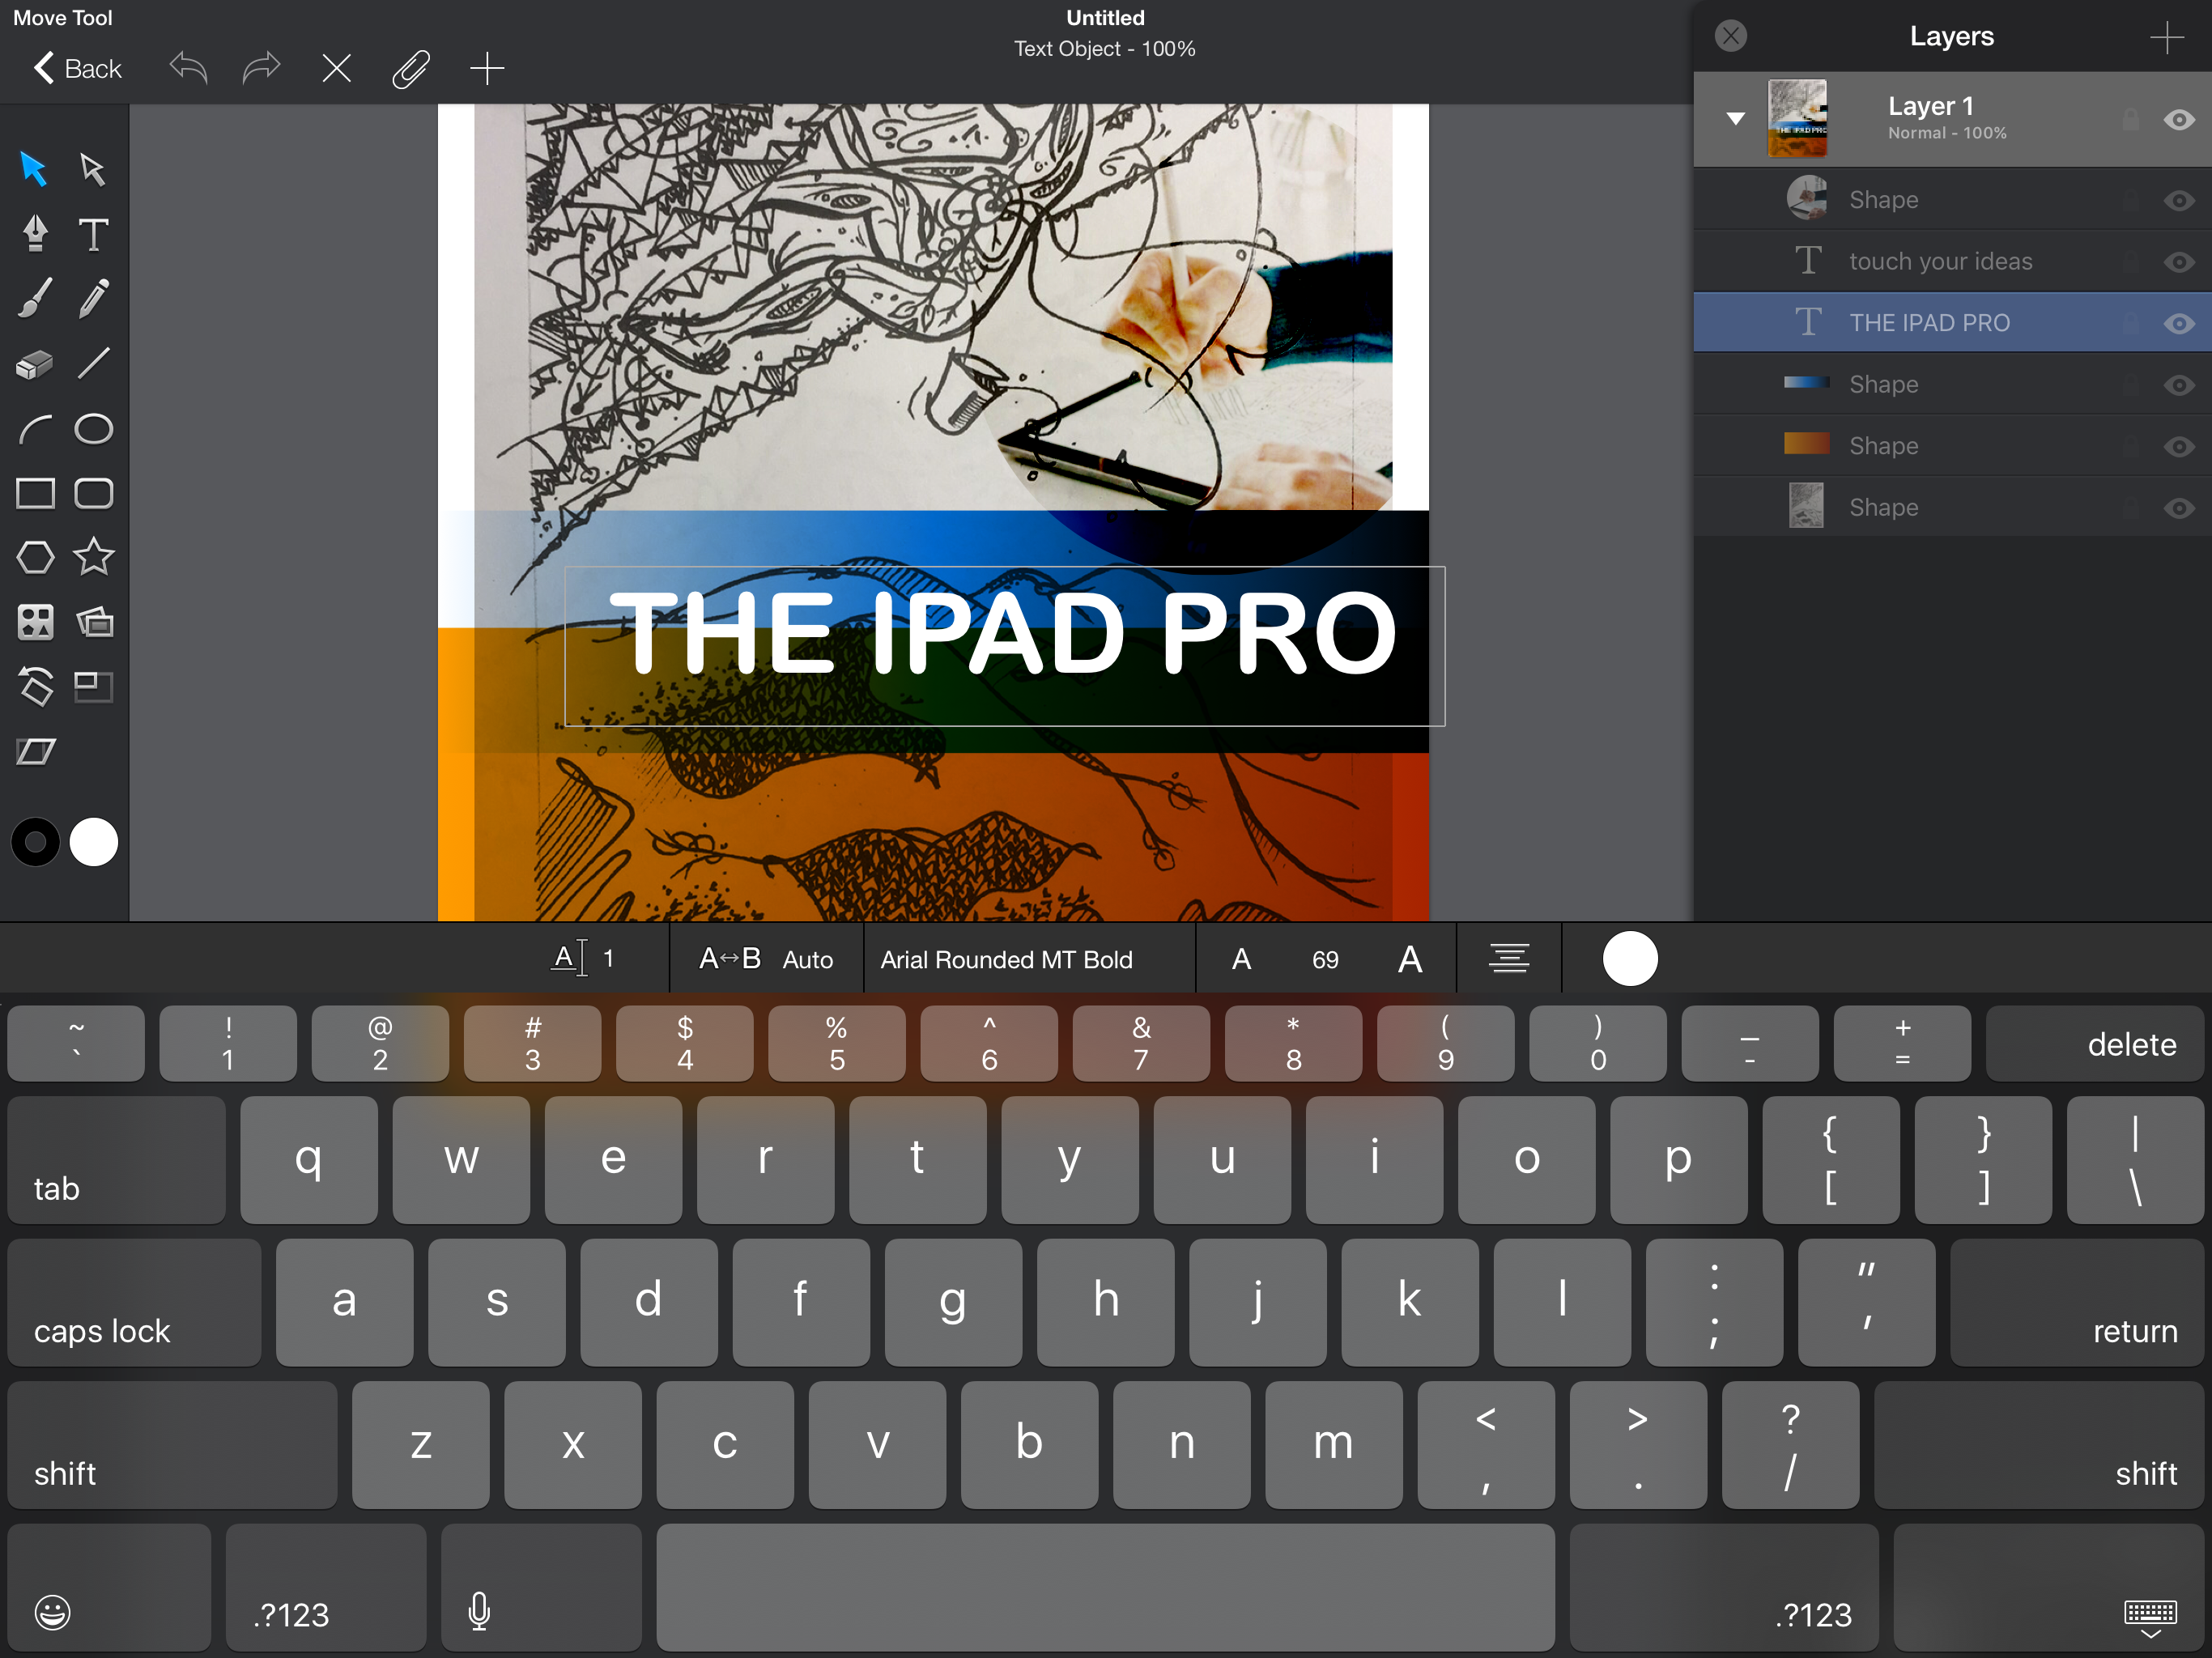The image size is (2212, 1658).
Task: Select the Direct Selection arrow tool
Action: pyautogui.click(x=93, y=169)
